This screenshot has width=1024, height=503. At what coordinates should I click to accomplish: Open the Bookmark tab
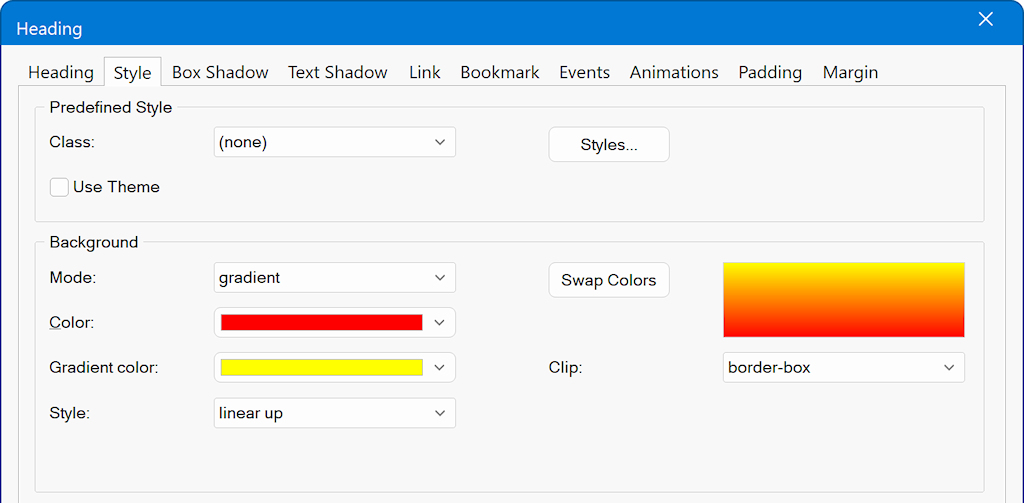tap(499, 73)
